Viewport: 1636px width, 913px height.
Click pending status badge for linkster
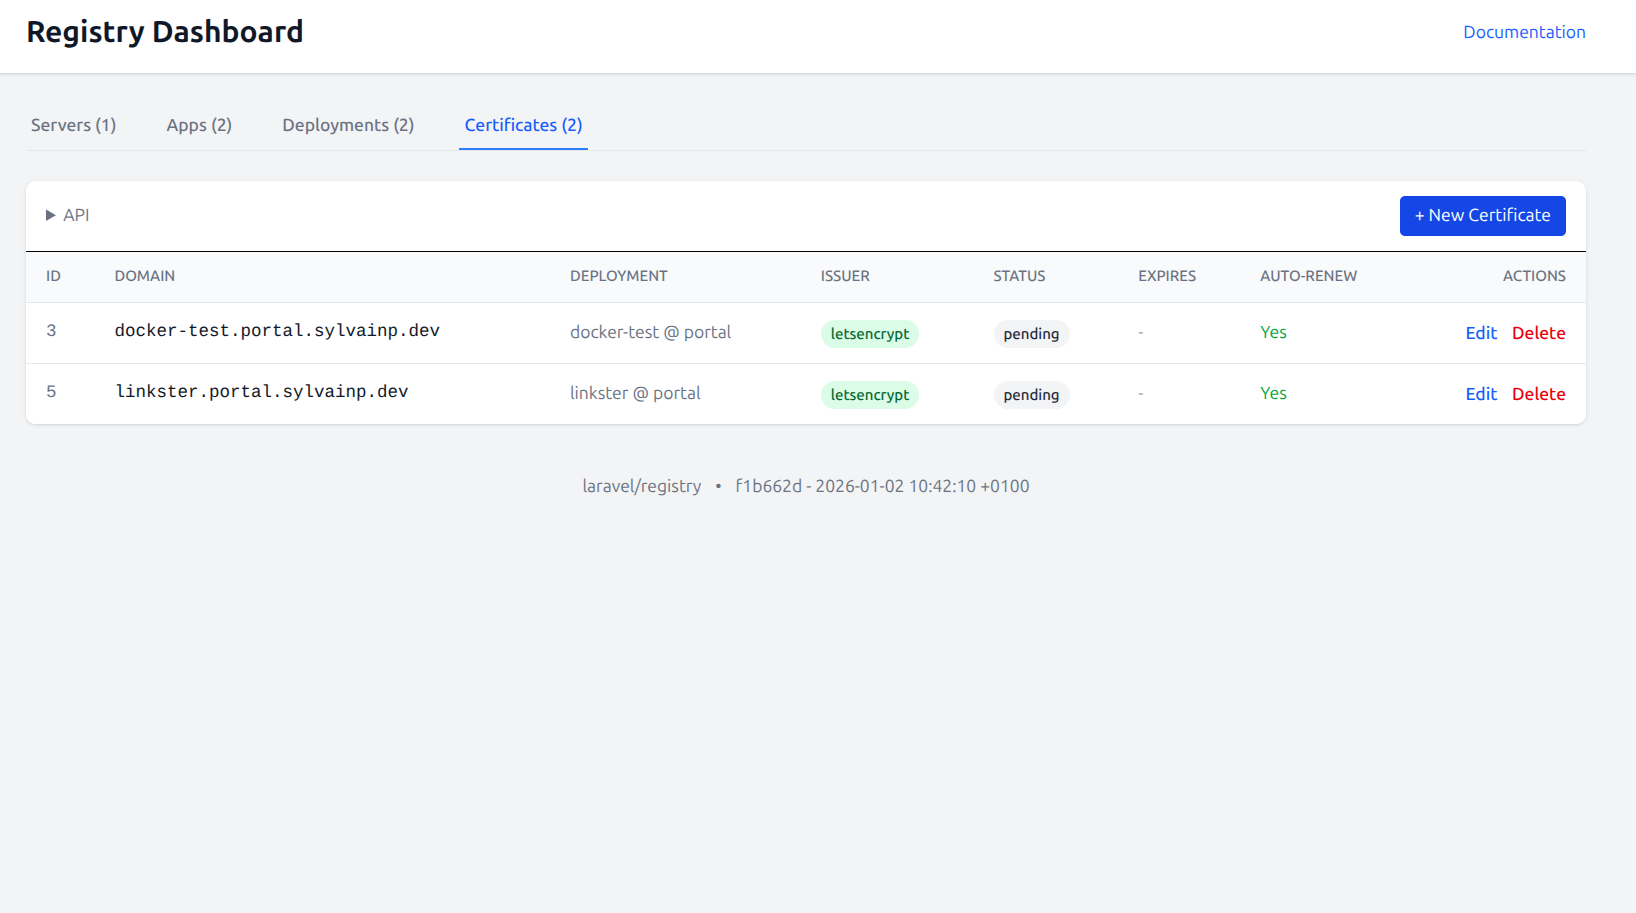click(1030, 395)
